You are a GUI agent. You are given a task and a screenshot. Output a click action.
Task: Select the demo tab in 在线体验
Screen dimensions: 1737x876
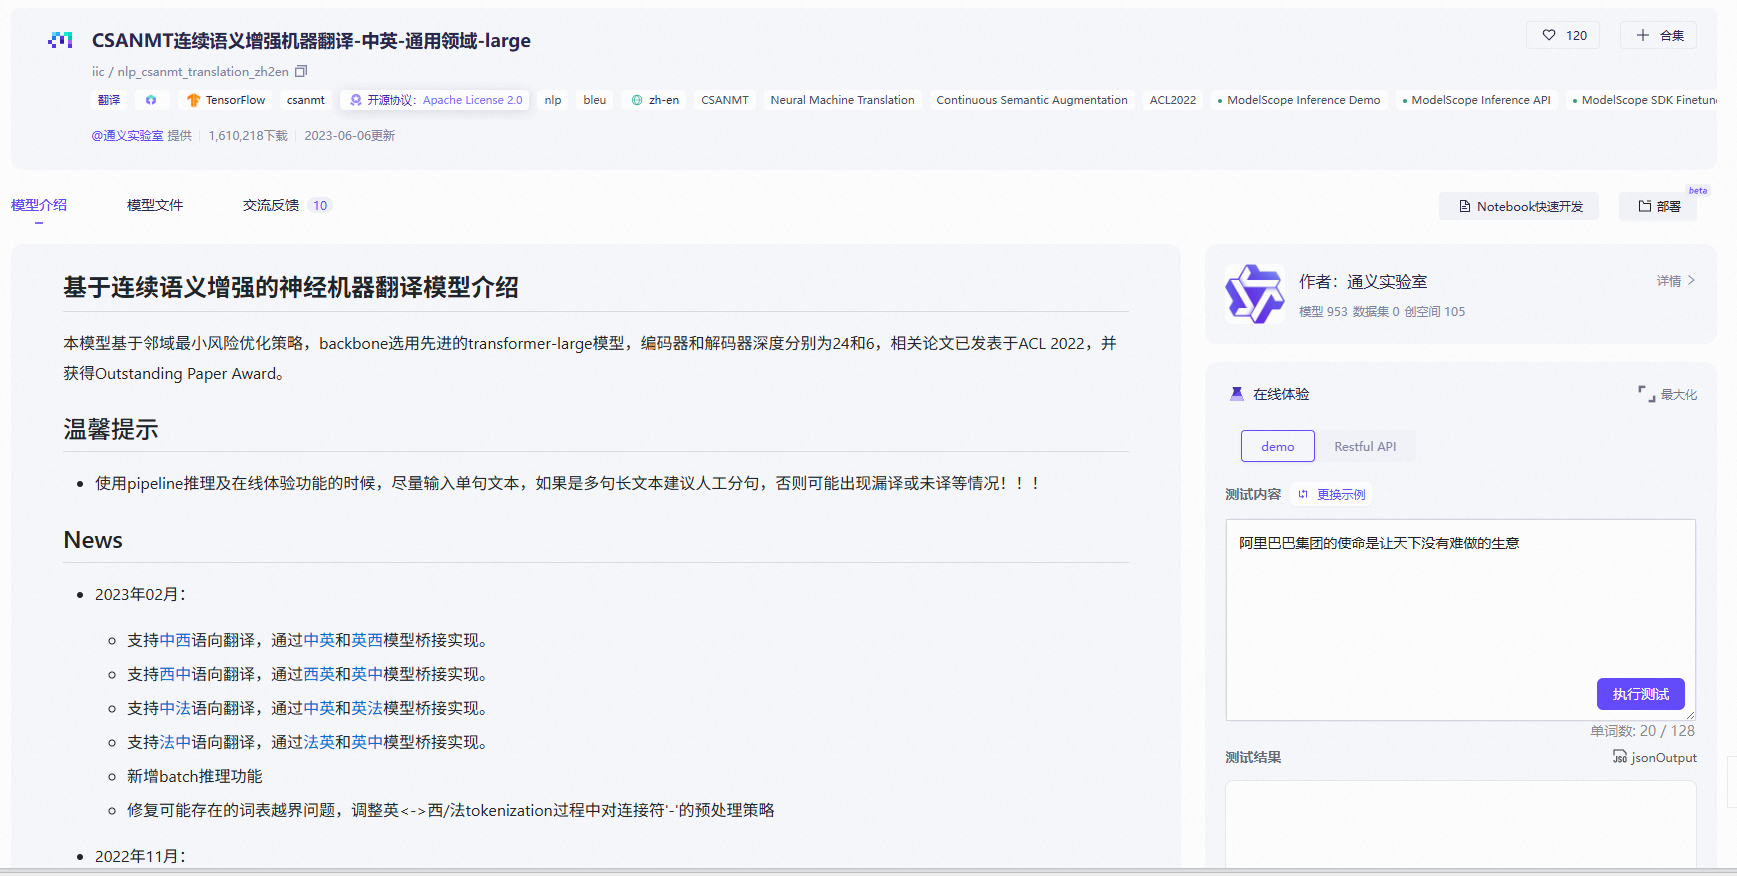pos(1278,446)
